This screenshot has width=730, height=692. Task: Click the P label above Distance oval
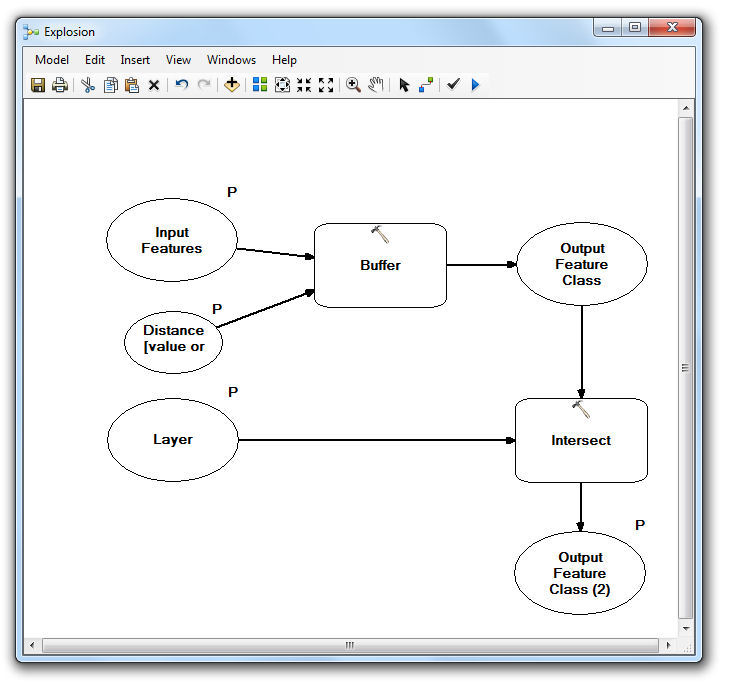click(x=217, y=309)
